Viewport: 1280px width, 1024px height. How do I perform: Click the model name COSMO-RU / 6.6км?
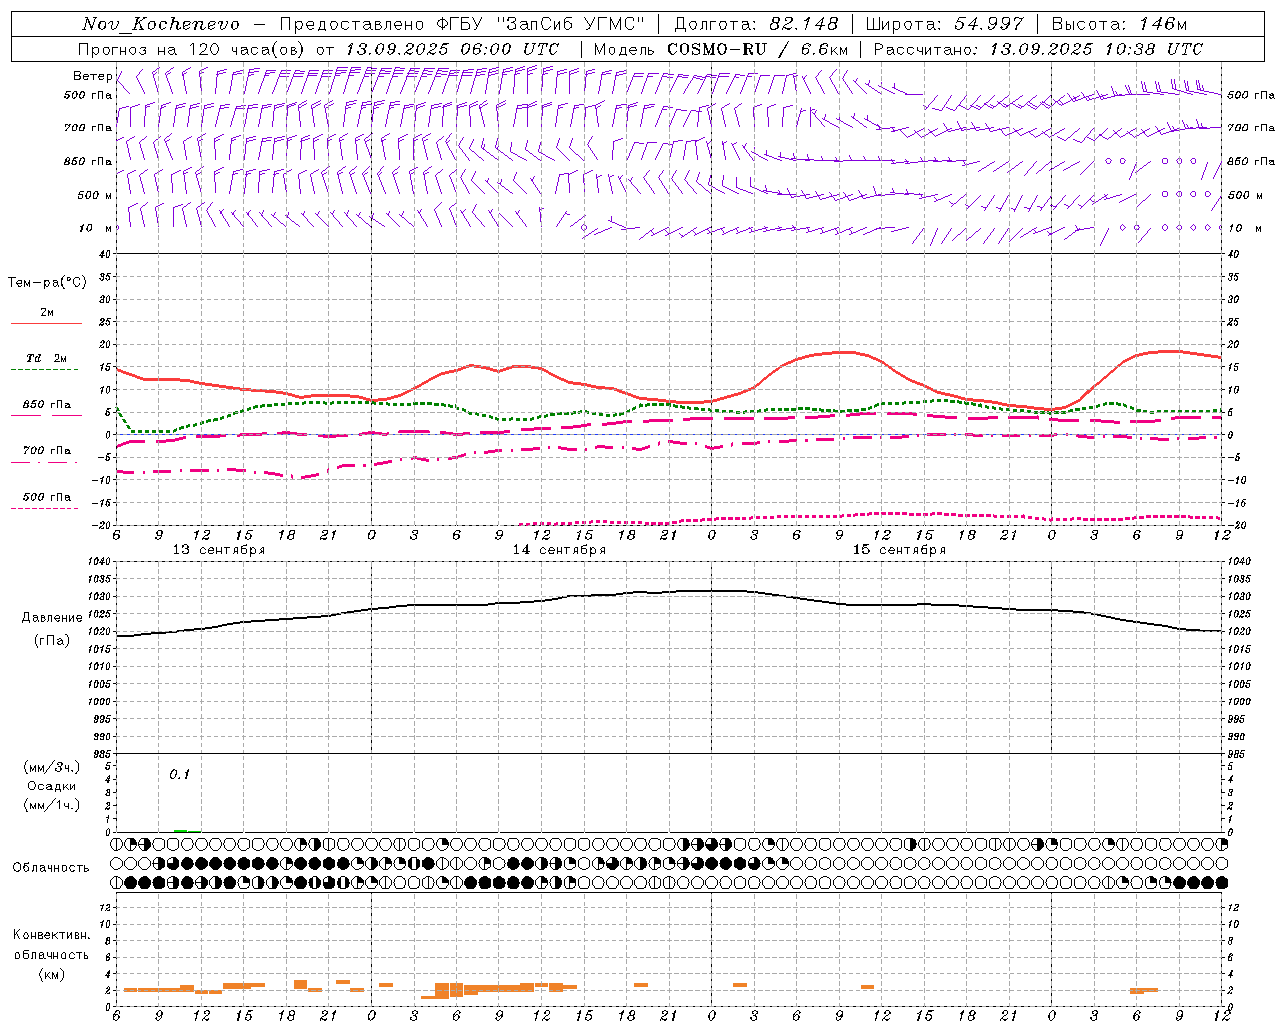coord(757,49)
